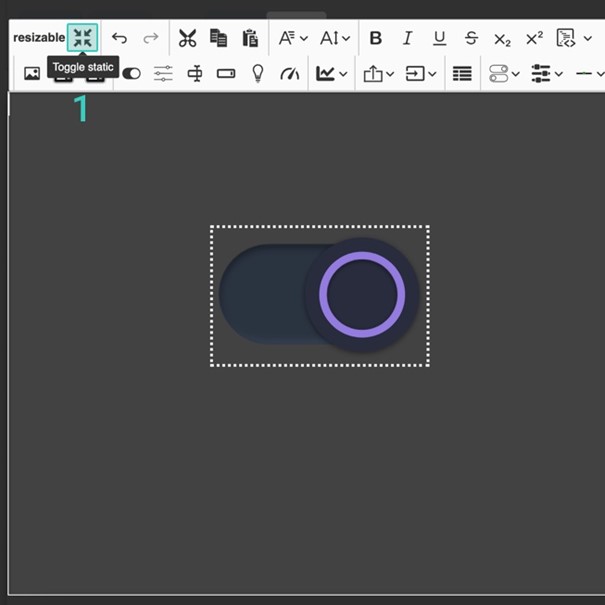Toggle Italic formatting
This screenshot has height=605, width=605.
pos(407,38)
